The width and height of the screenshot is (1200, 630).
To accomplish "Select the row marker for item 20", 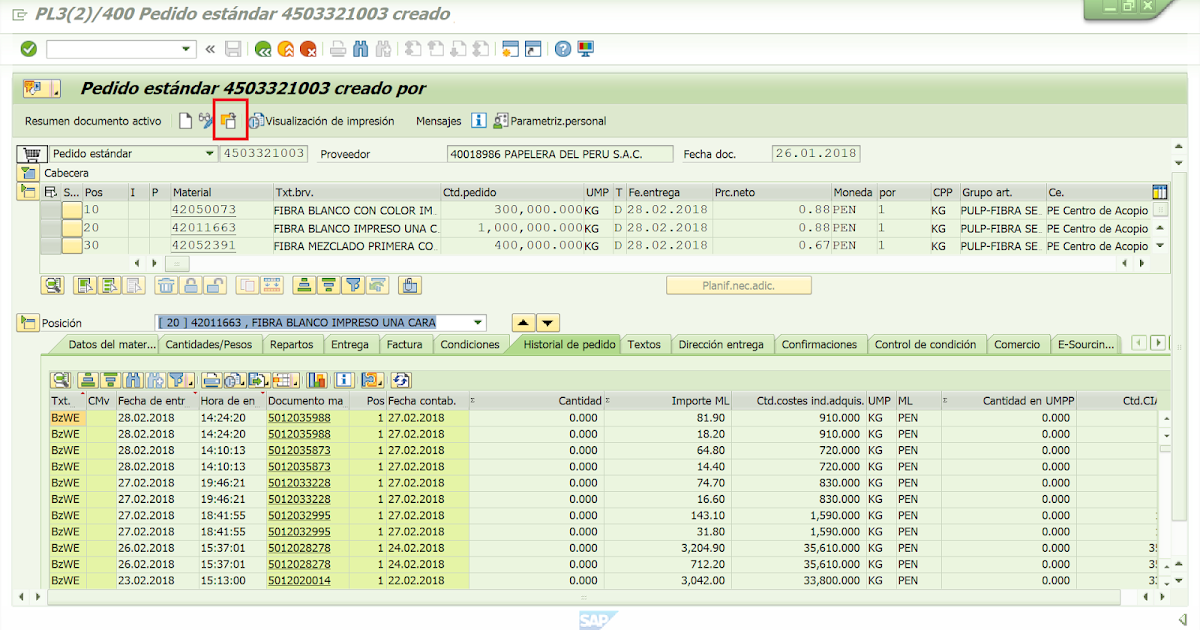I will click(x=49, y=228).
